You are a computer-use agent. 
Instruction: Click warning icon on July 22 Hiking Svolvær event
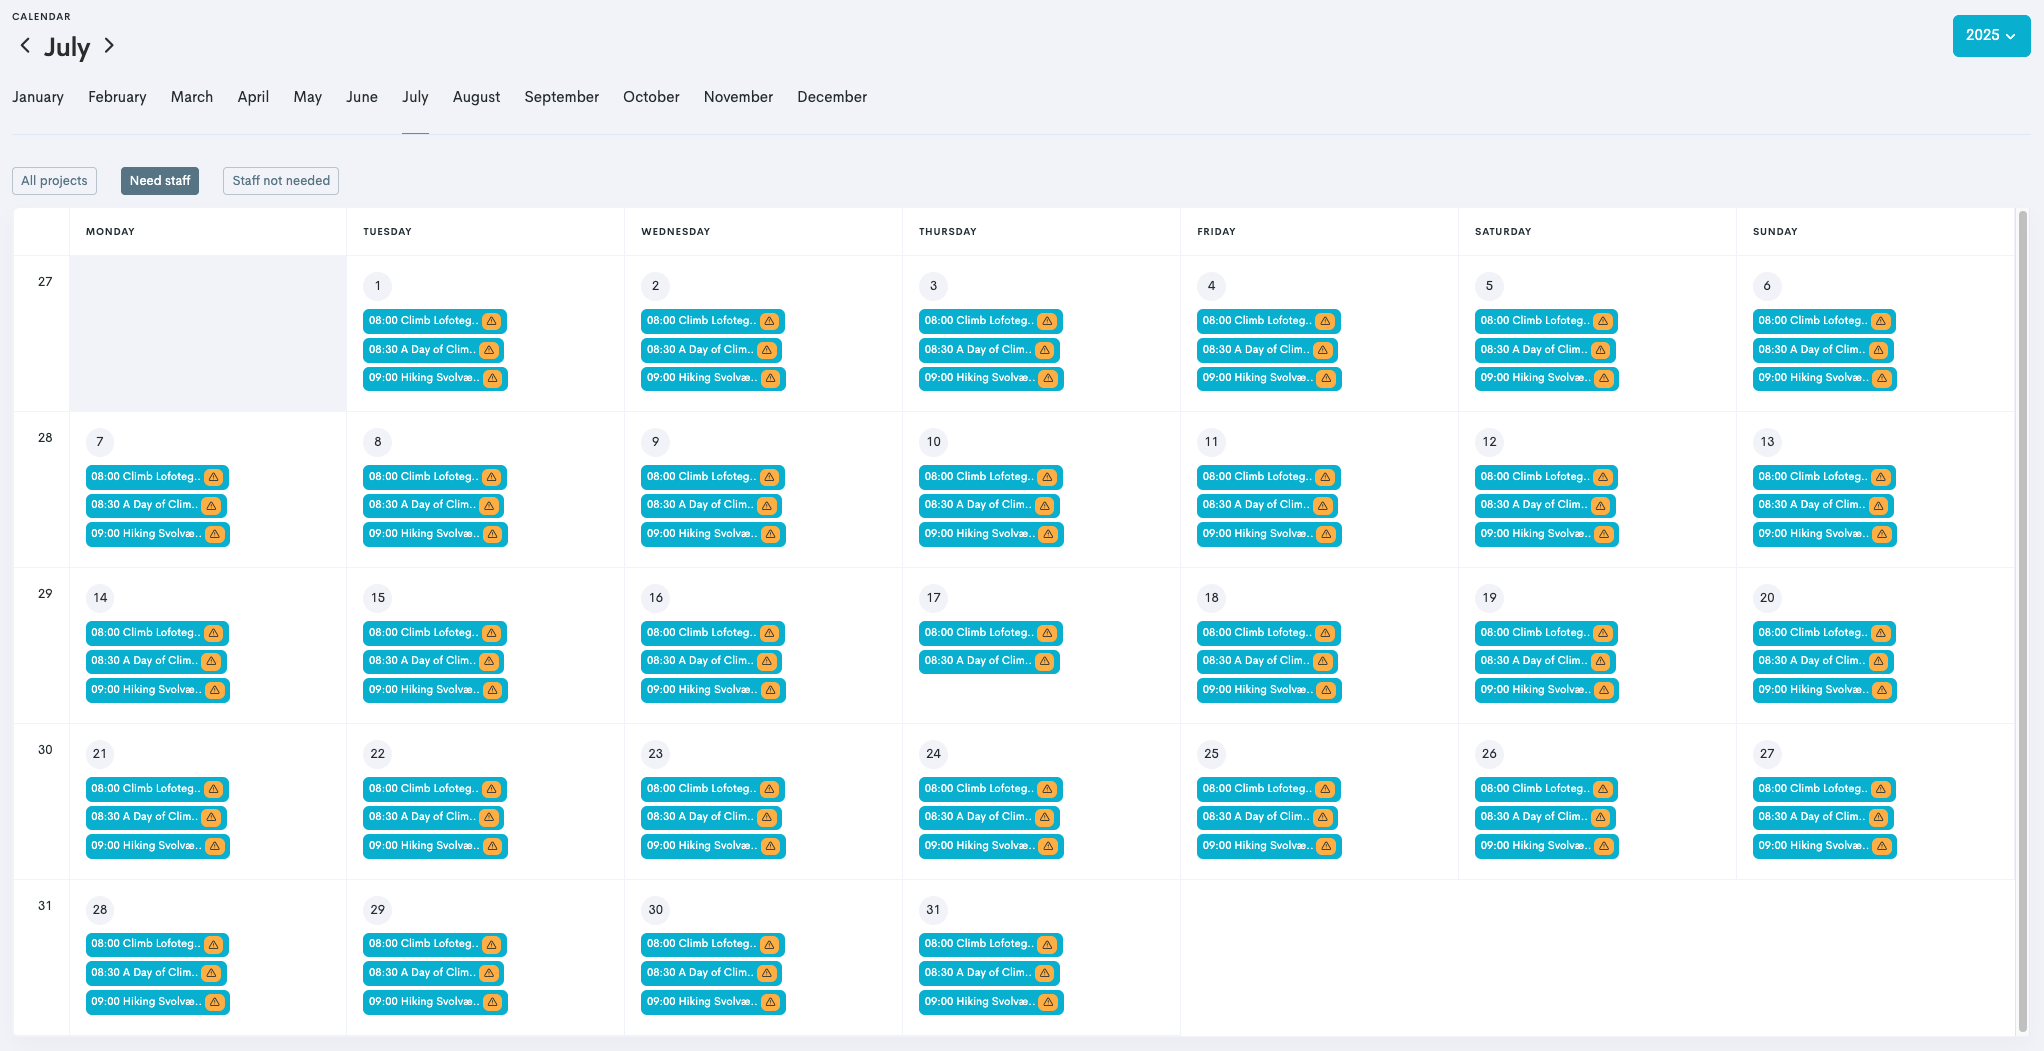pos(492,846)
